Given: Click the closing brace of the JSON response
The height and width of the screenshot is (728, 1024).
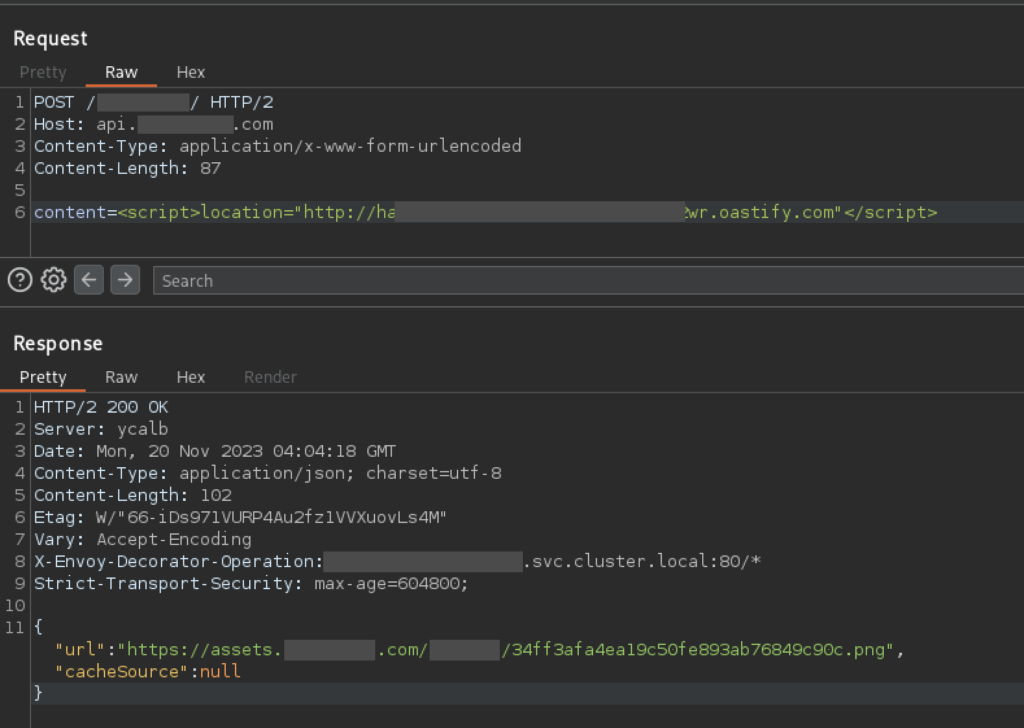Looking at the screenshot, I should pos(39,693).
